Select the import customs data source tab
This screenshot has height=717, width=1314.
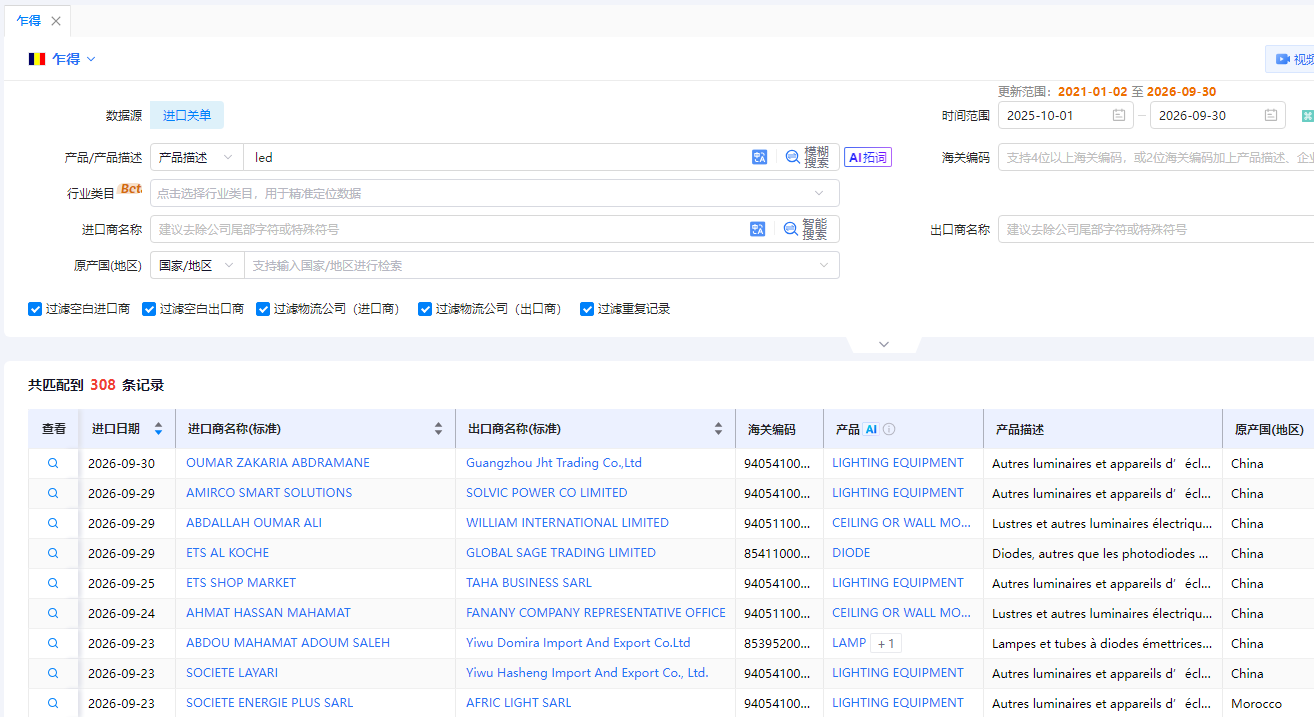tap(187, 115)
